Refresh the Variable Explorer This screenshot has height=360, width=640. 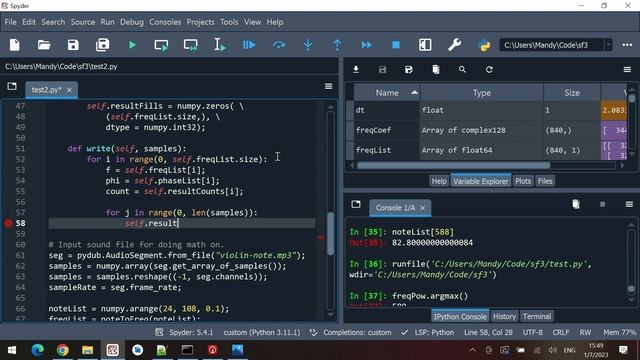(489, 69)
